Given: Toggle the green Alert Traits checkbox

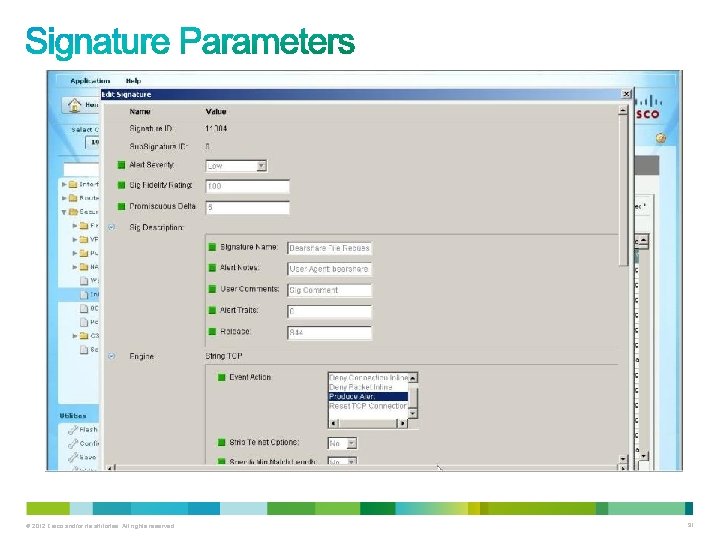Looking at the screenshot, I should 212,310.
